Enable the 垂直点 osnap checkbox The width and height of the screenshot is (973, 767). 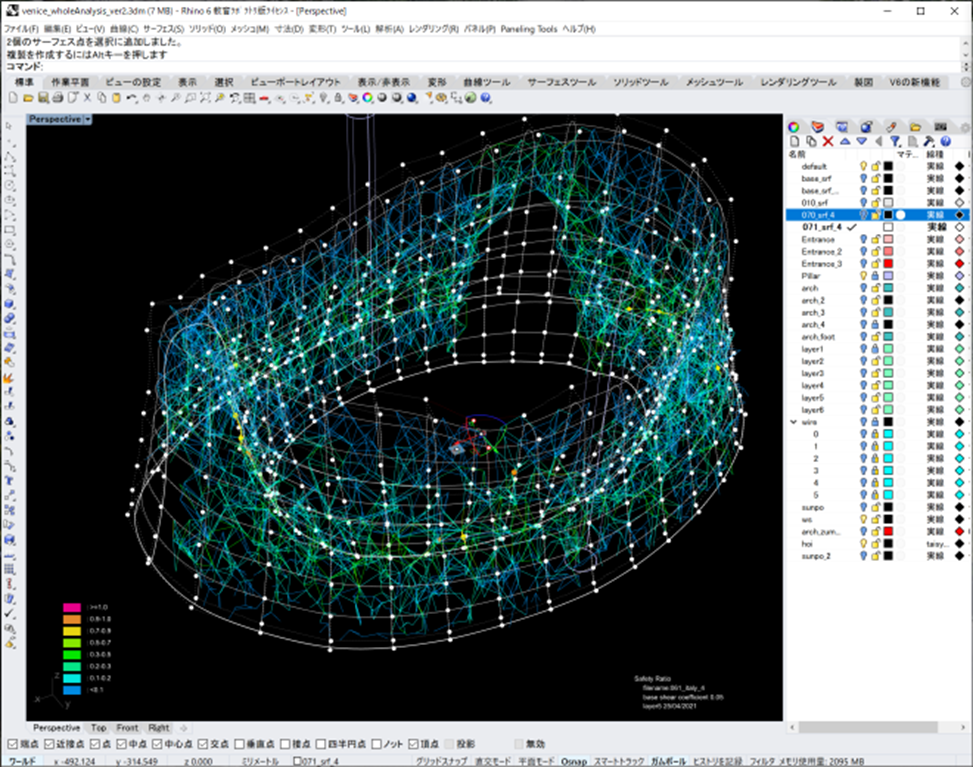pos(240,744)
